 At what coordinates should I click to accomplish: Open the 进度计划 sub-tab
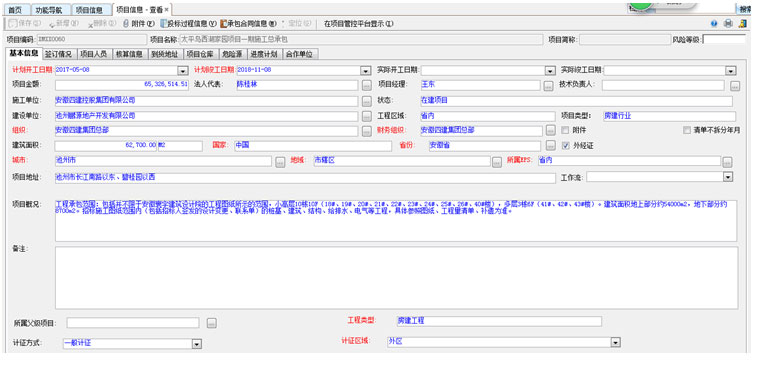(x=264, y=54)
